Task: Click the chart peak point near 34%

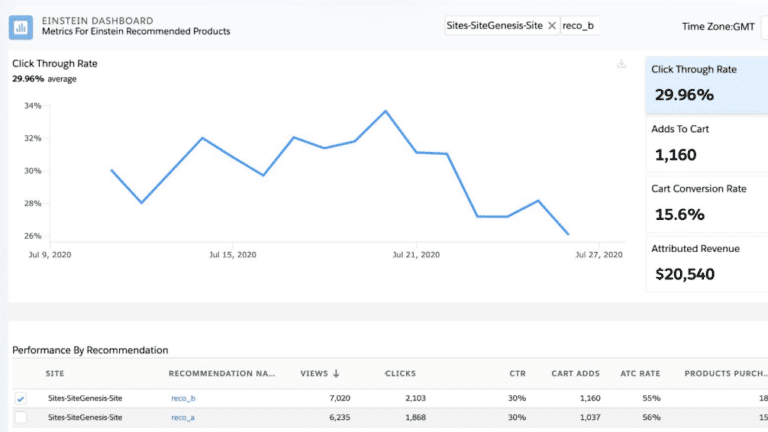Action: 385,111
